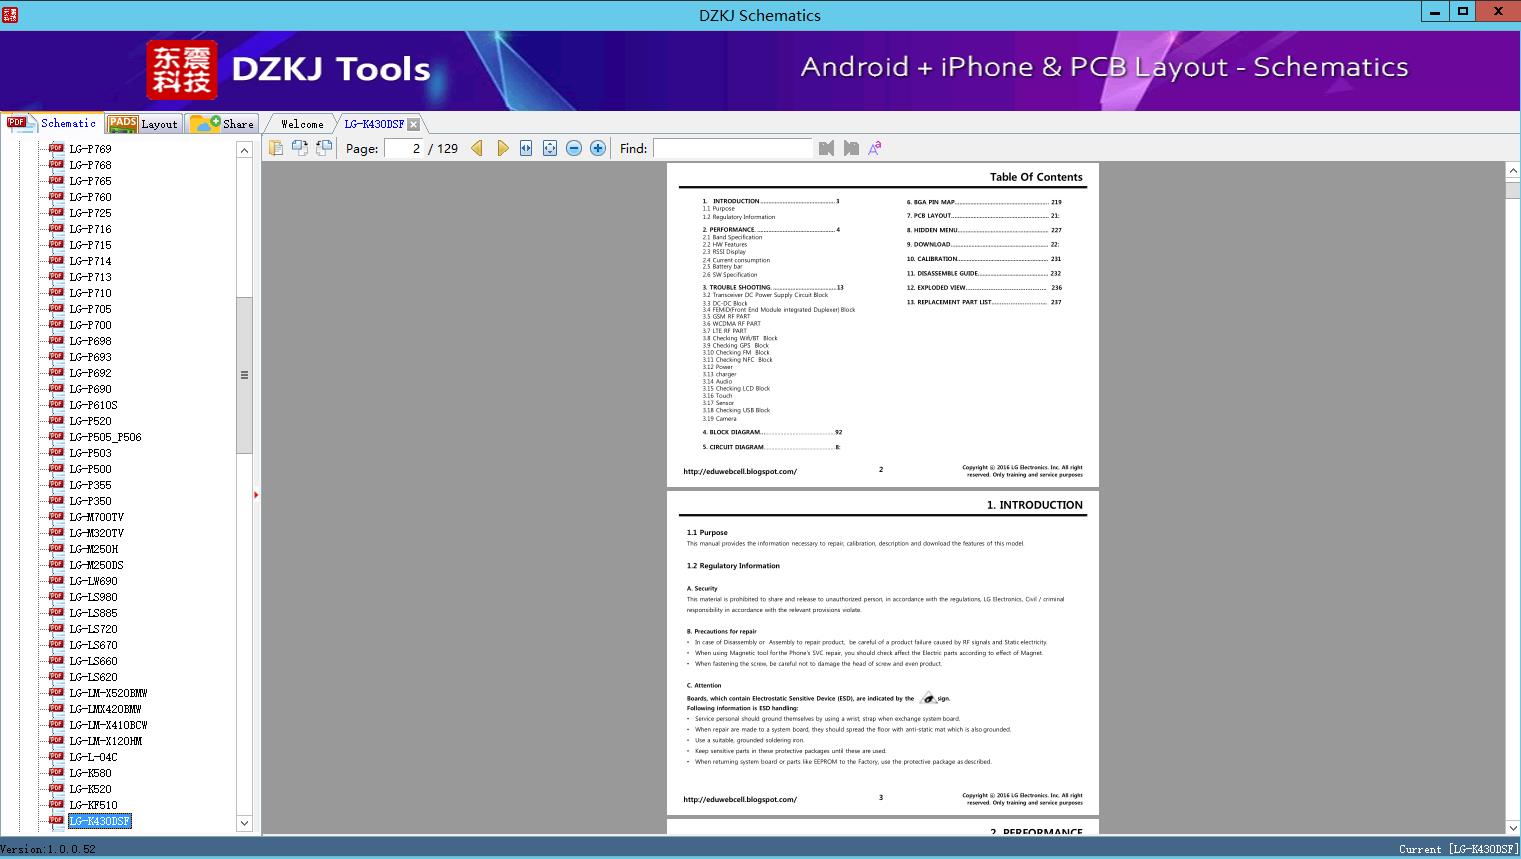Switch to the Welcome document tab
This screenshot has height=859, width=1521.
(301, 124)
